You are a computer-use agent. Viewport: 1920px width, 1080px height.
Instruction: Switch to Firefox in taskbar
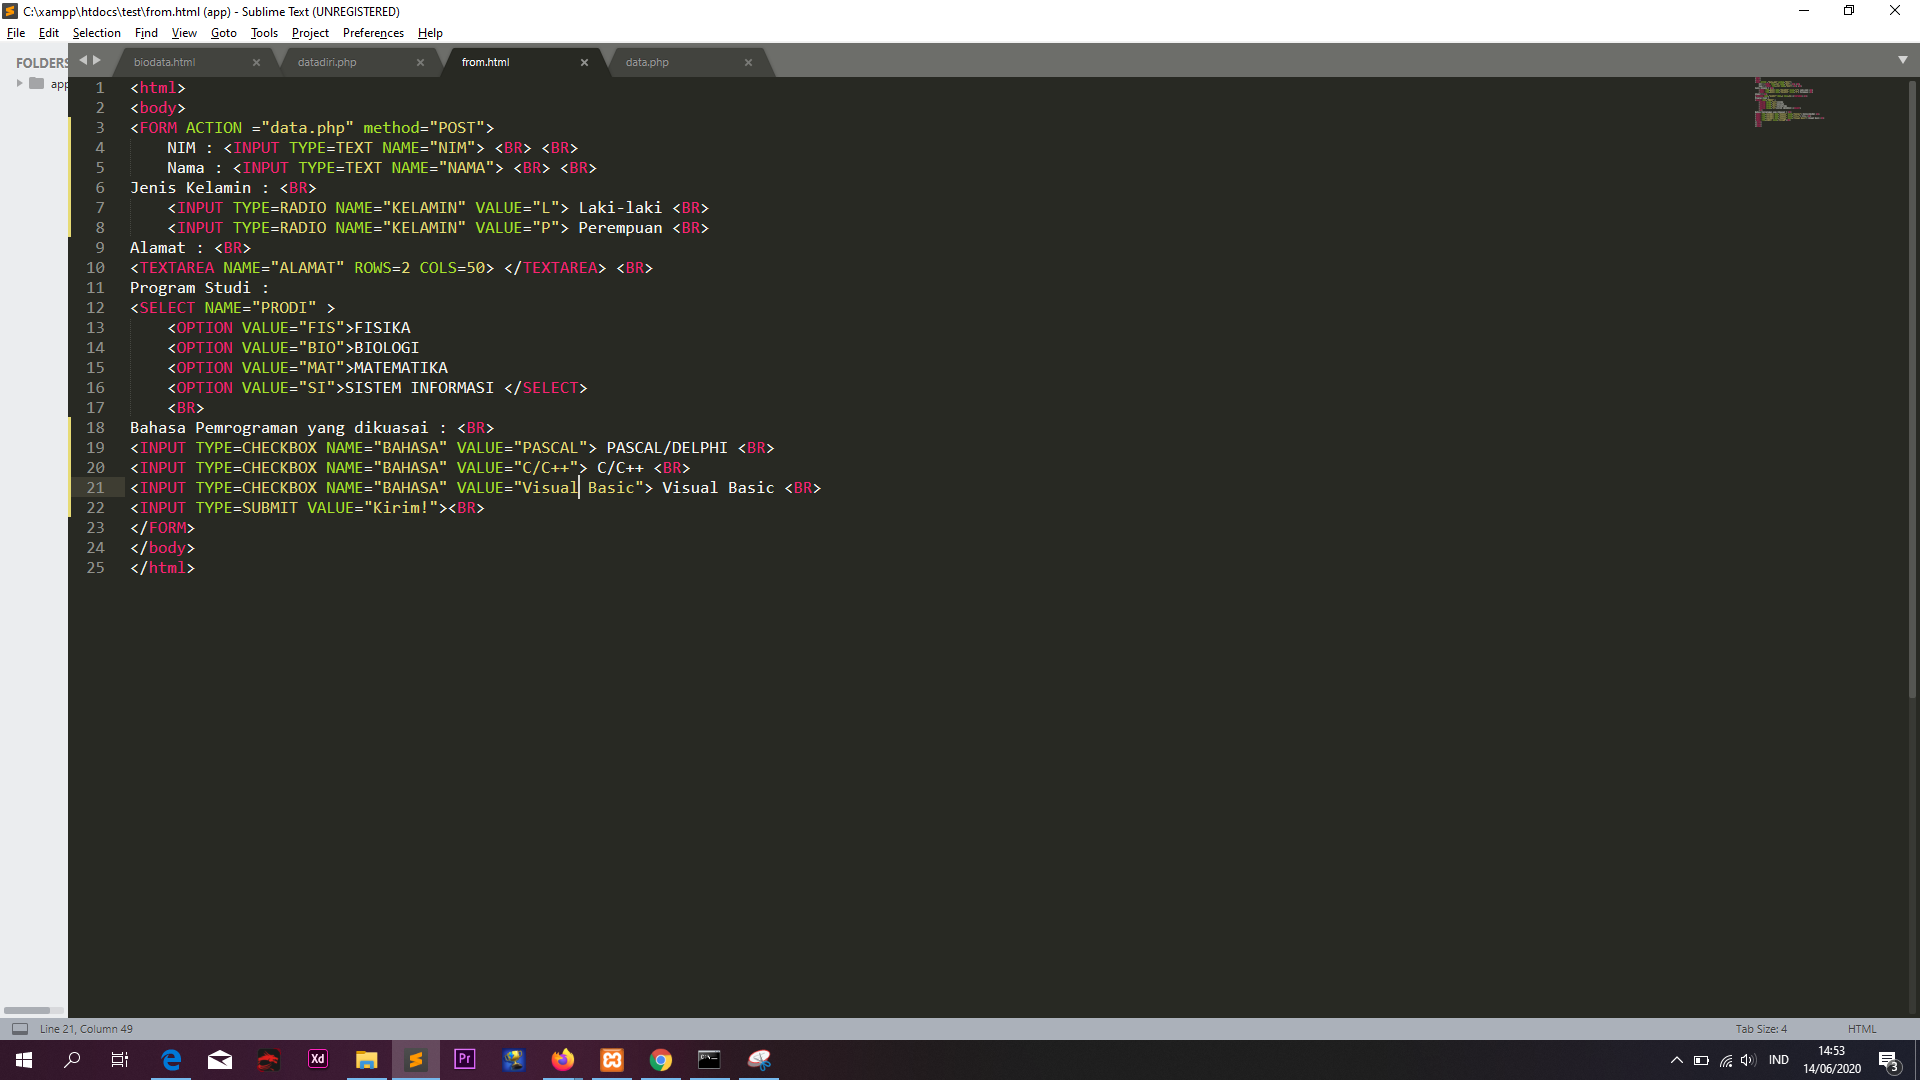pos(563,1060)
